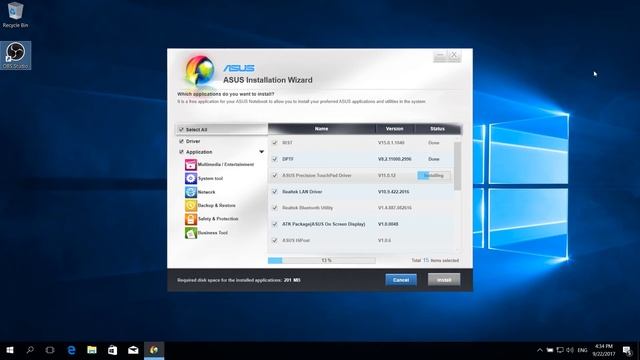This screenshot has height=360, width=640.
Task: Click the network tray icon
Action: point(560,350)
